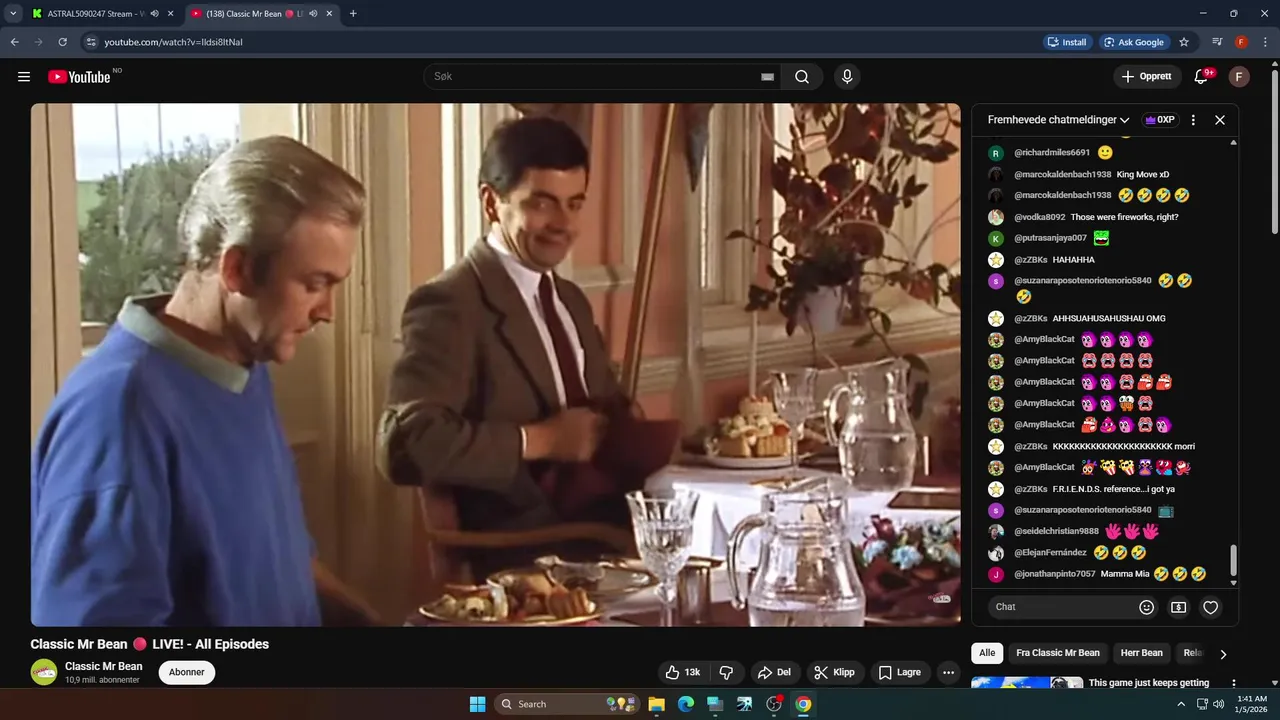Open the account avatar menu on YouTube
The image size is (1280, 720).
(x=1239, y=77)
